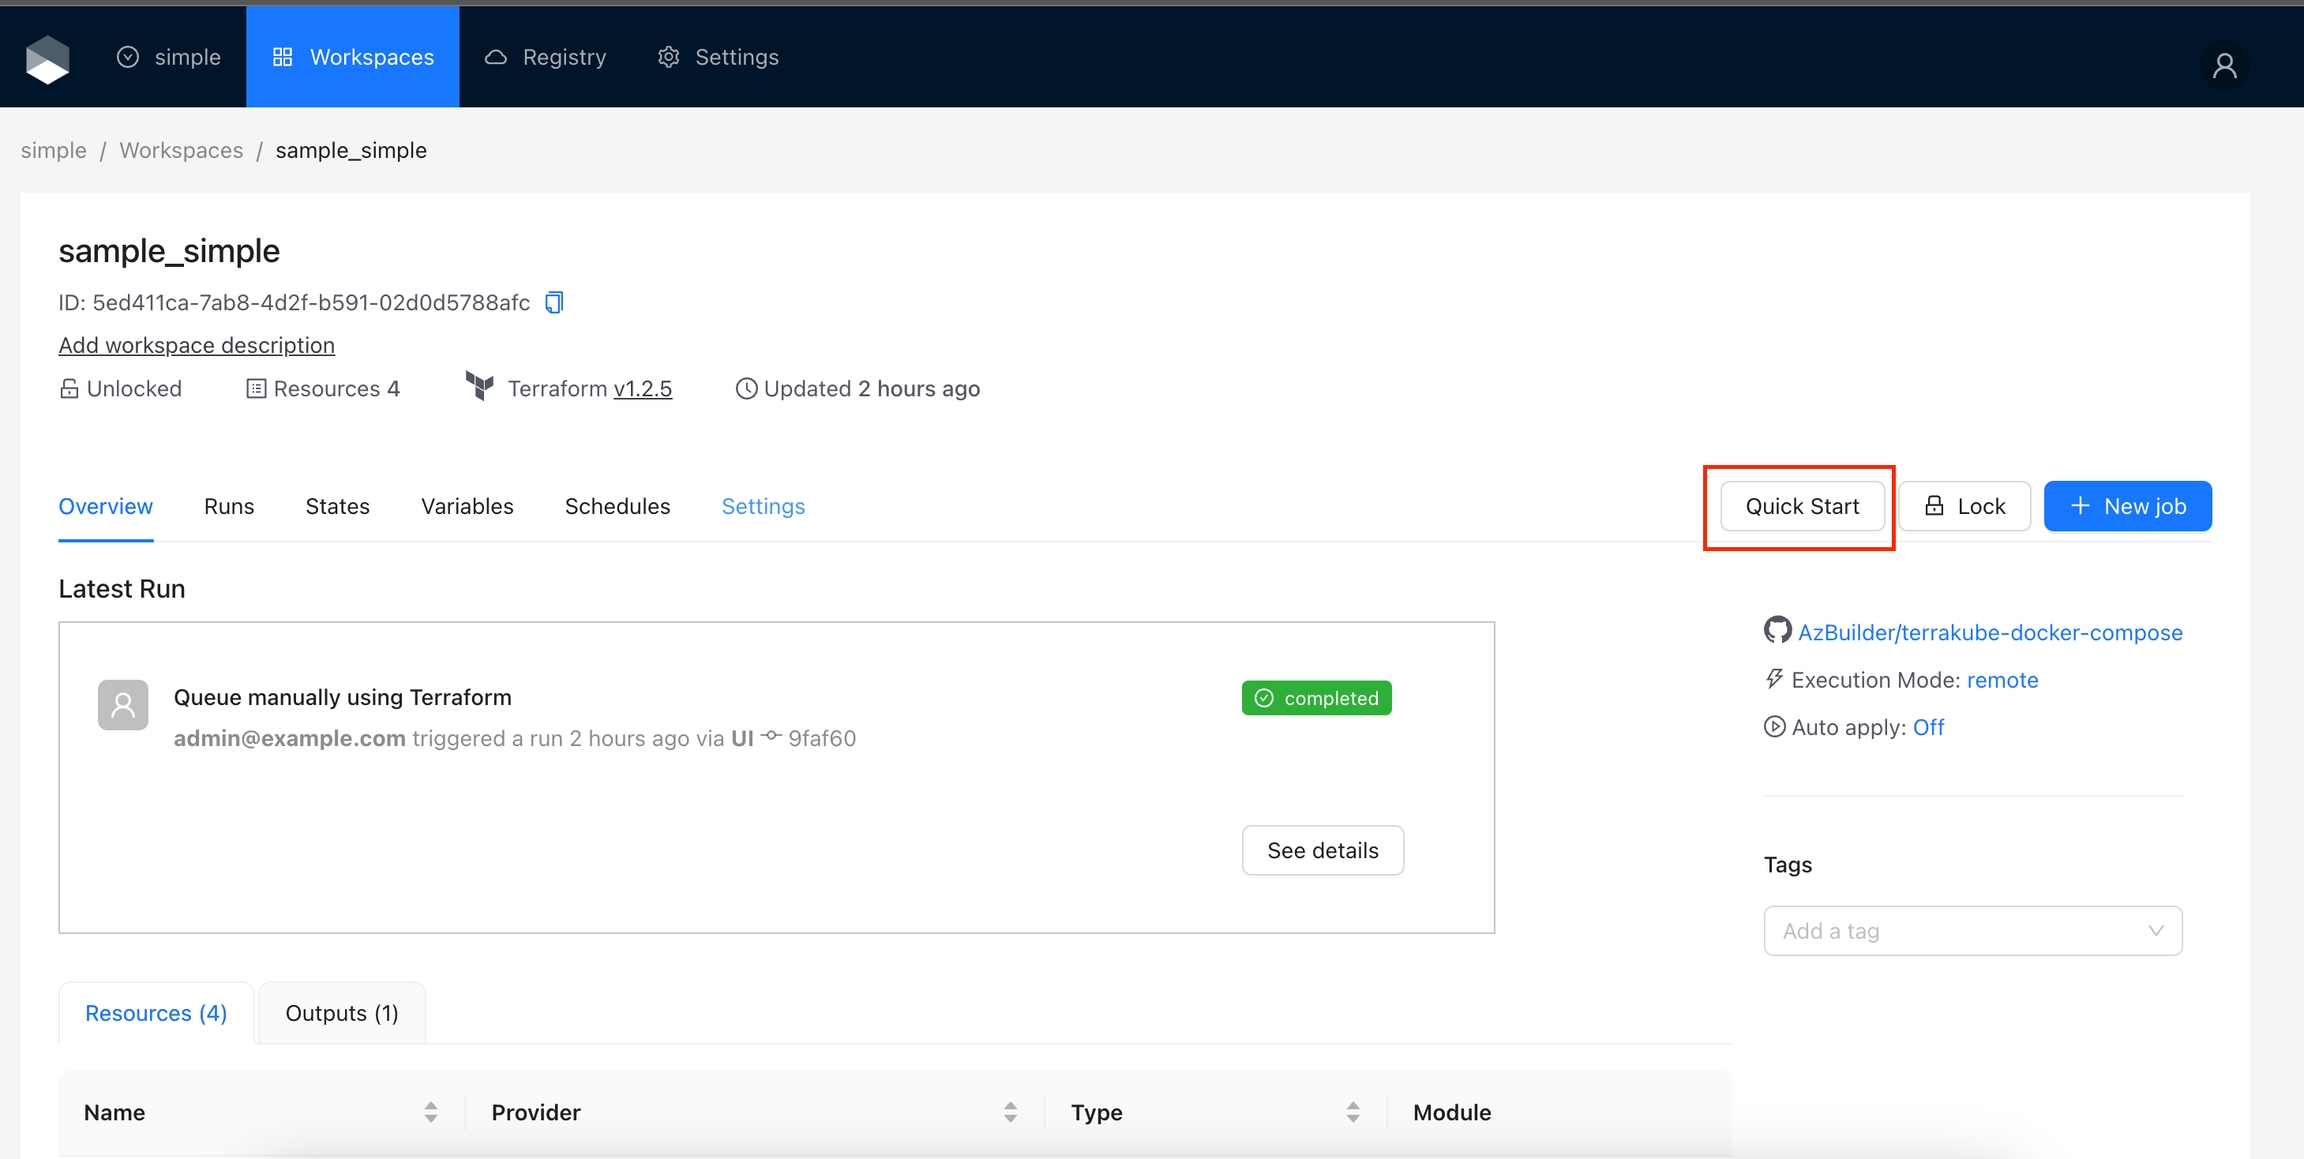Lock the workspace using Lock button

[x=1964, y=506]
